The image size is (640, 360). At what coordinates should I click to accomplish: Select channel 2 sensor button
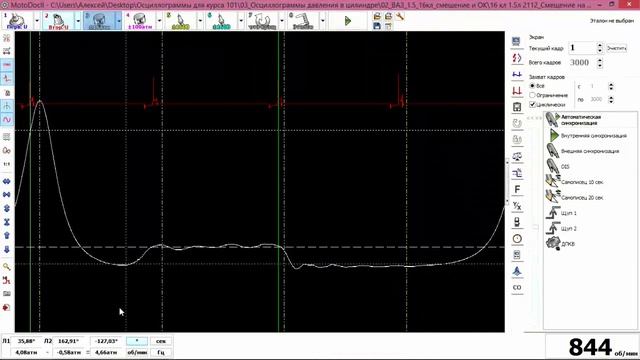[58, 21]
